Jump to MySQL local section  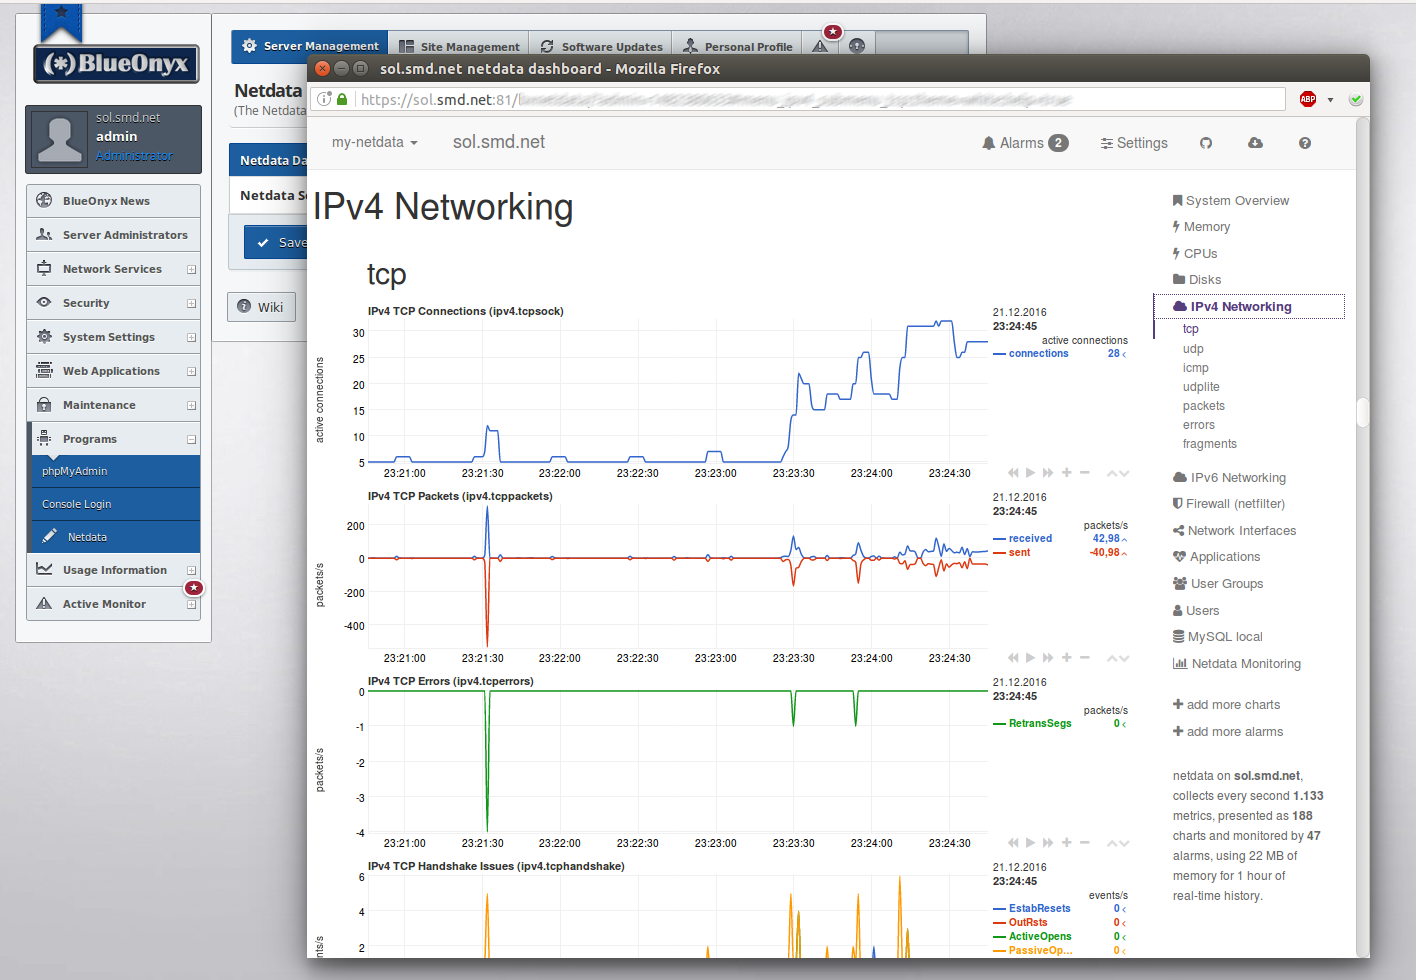[1218, 637]
